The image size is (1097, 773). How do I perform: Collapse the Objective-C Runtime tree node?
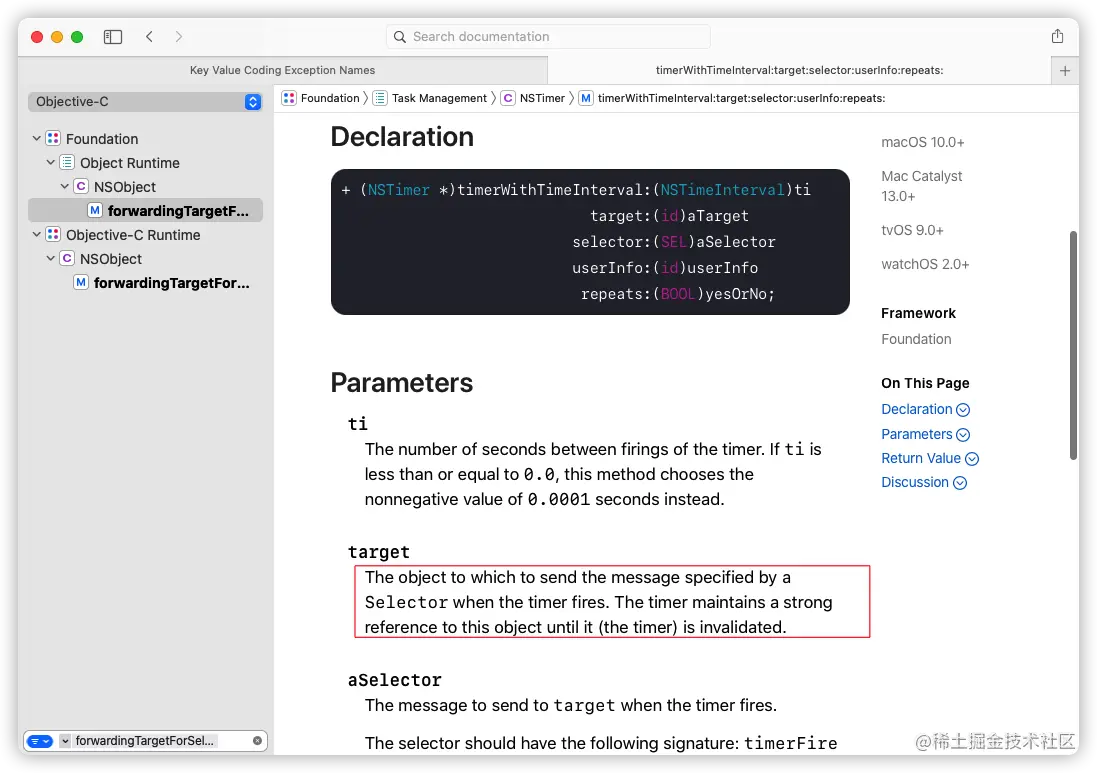(36, 234)
